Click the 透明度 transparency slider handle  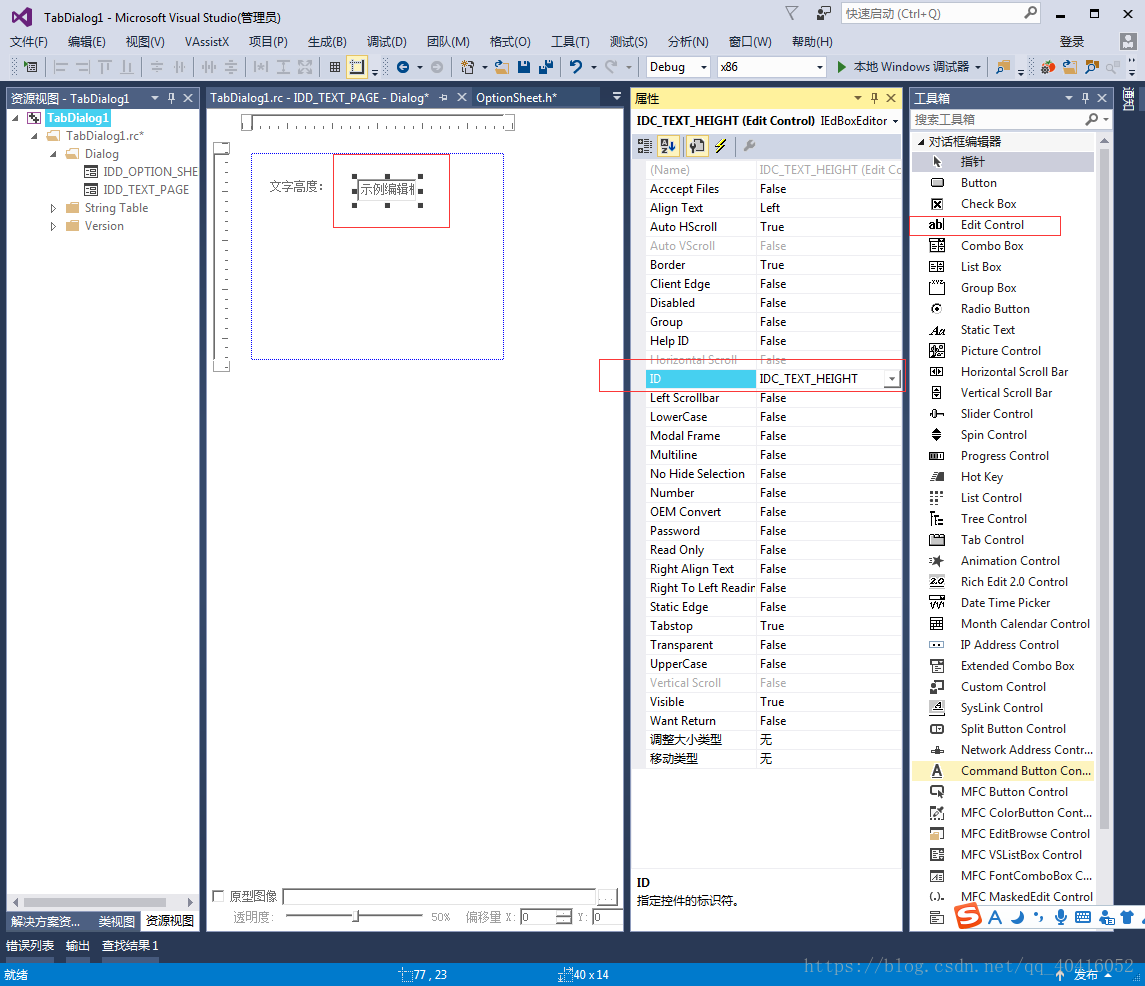click(356, 916)
